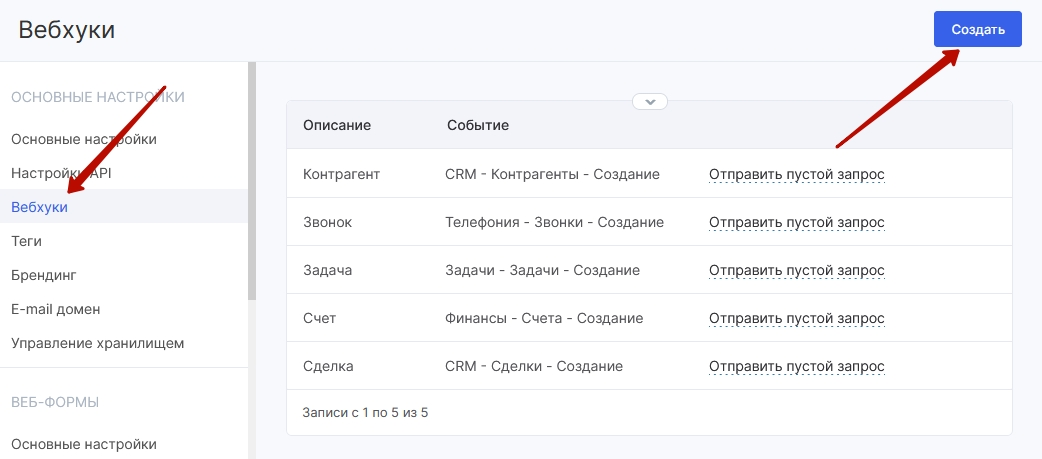Open Основные настройки in the sidebar

[84, 139]
